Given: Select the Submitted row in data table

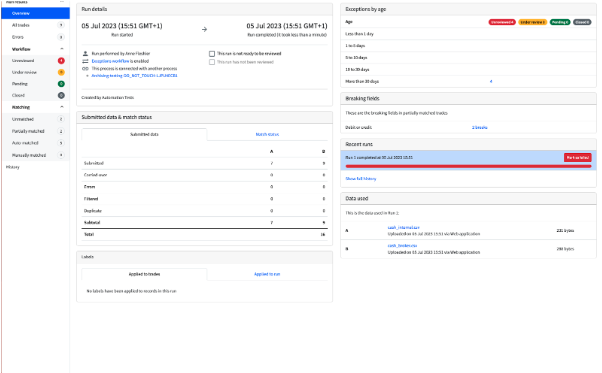Looking at the screenshot, I should (x=205, y=163).
